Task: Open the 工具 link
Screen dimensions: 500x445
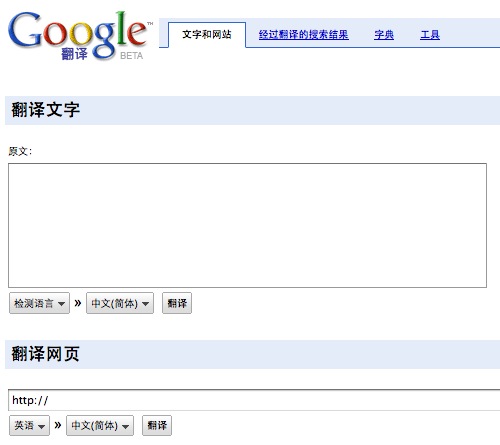Action: (430, 35)
